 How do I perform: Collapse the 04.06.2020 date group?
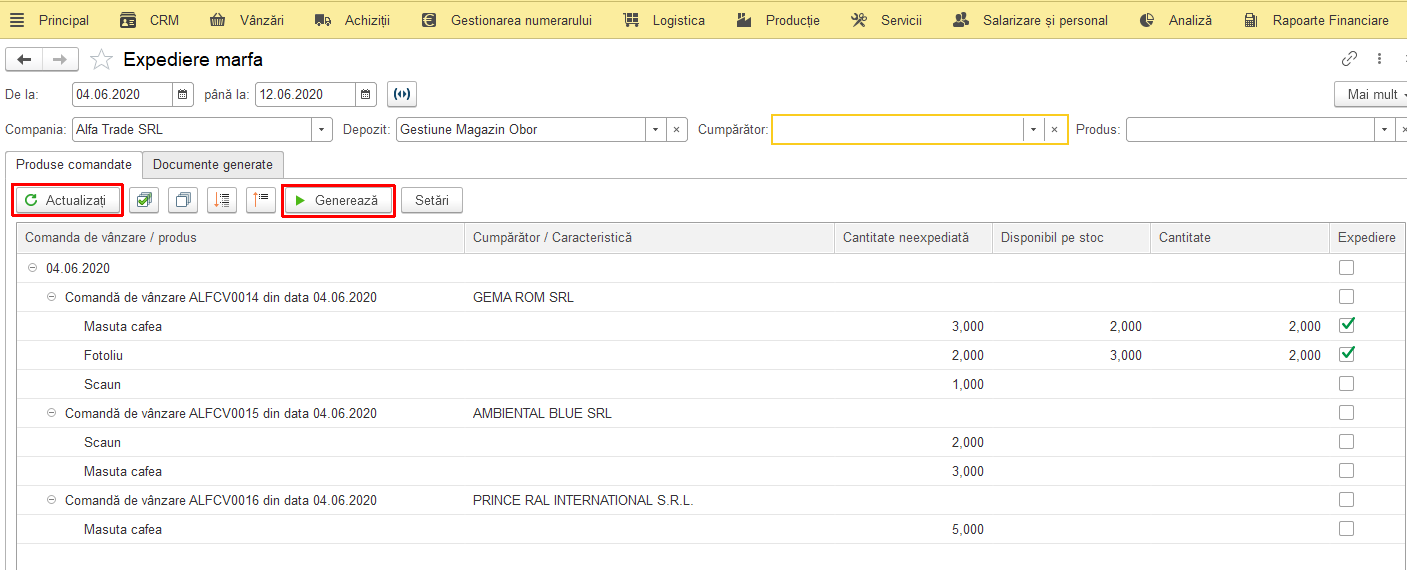point(33,268)
